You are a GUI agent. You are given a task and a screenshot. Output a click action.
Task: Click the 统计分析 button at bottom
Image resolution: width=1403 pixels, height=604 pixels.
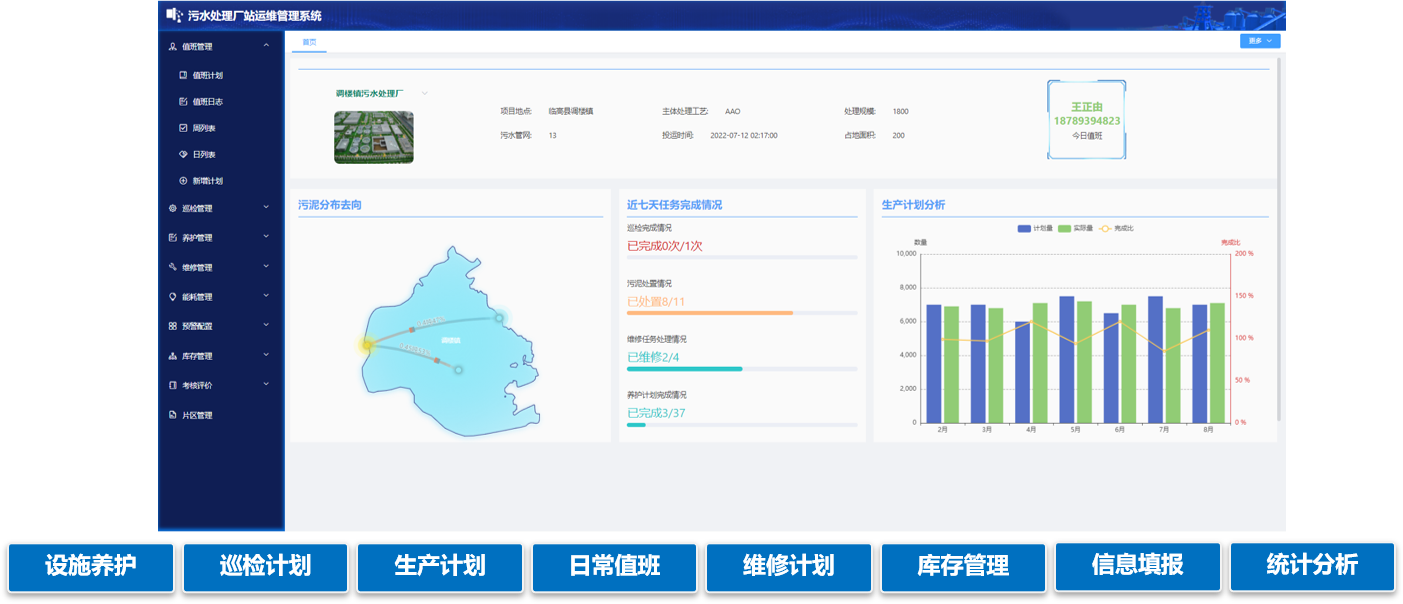click(1311, 566)
